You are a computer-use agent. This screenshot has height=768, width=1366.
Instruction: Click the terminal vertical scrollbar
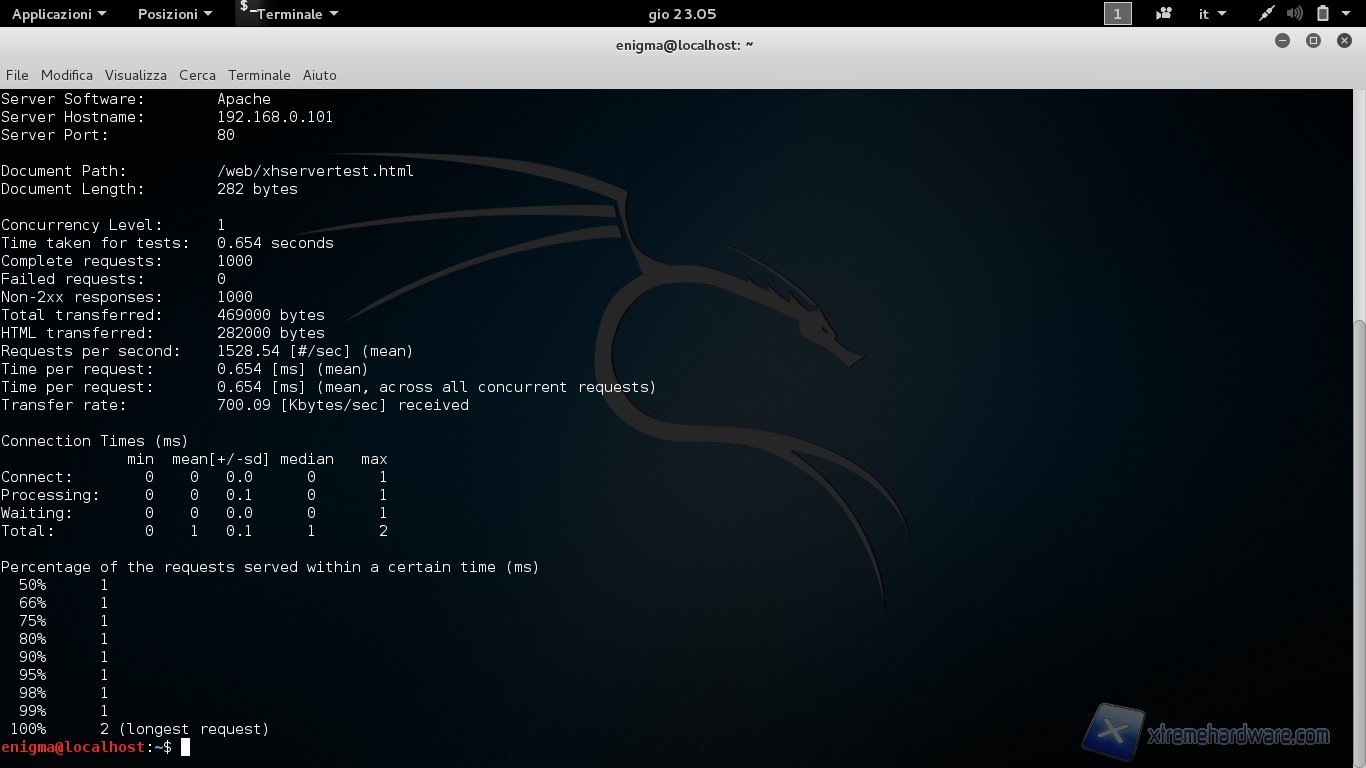[1359, 500]
